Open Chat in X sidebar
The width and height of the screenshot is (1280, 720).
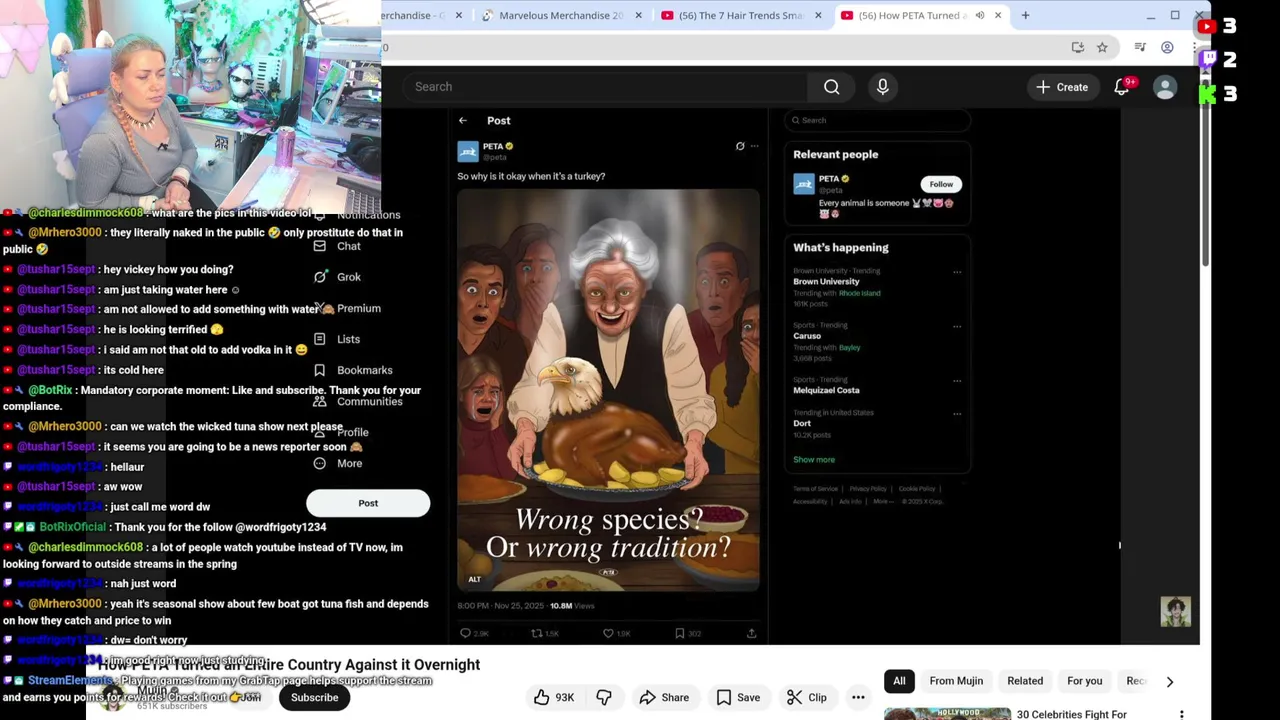click(x=337, y=246)
